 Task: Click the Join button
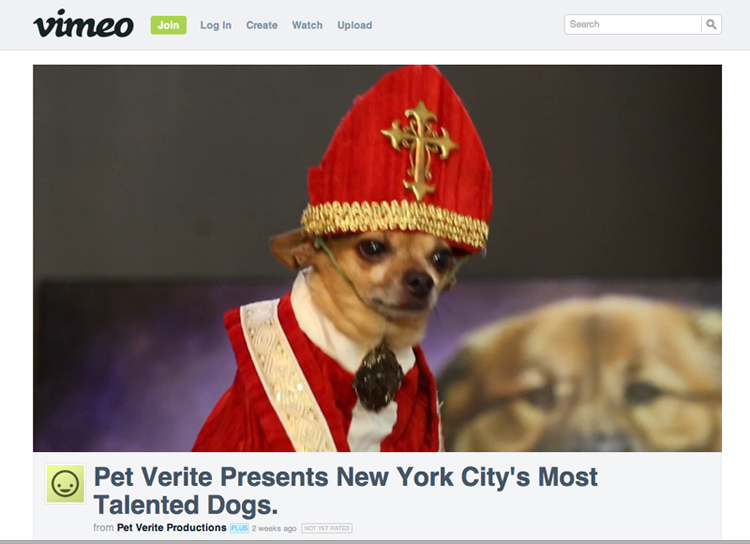[168, 25]
